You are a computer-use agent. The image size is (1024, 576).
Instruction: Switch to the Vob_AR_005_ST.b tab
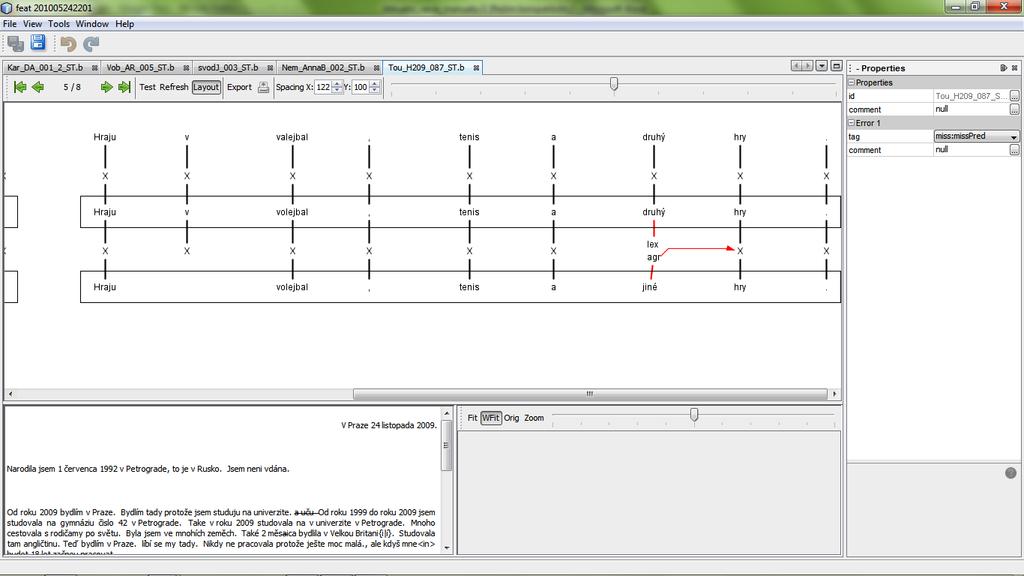140,68
